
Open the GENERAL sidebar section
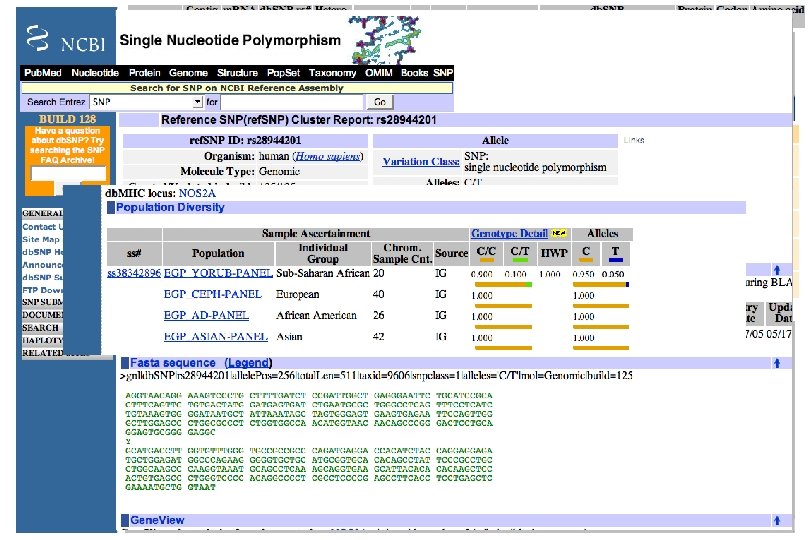[42, 213]
